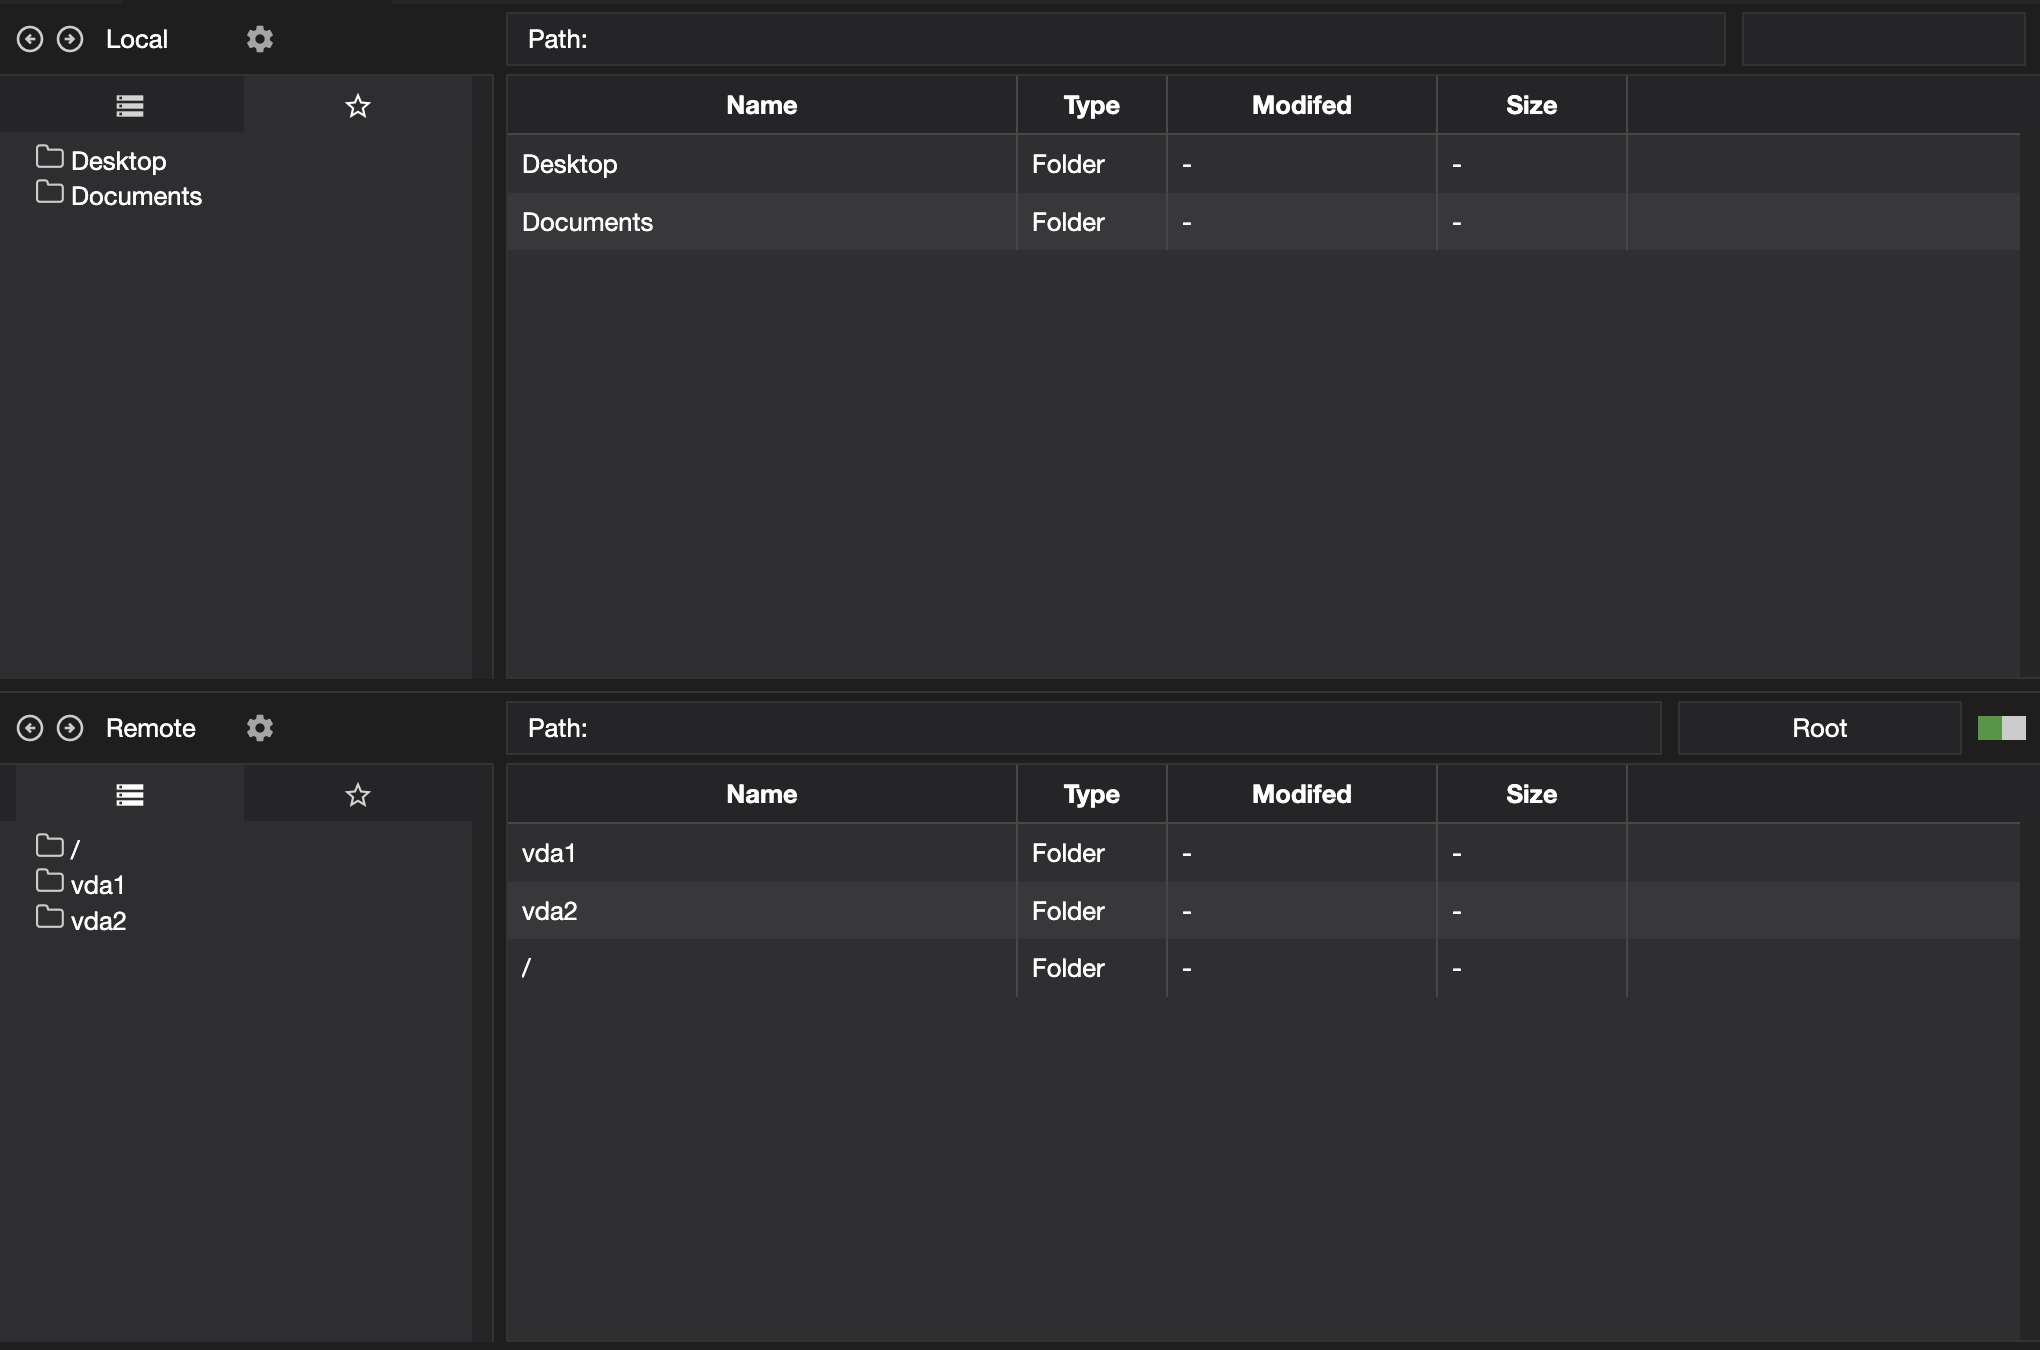Sort Local table by Modifed column
The height and width of the screenshot is (1350, 2040).
(1302, 105)
